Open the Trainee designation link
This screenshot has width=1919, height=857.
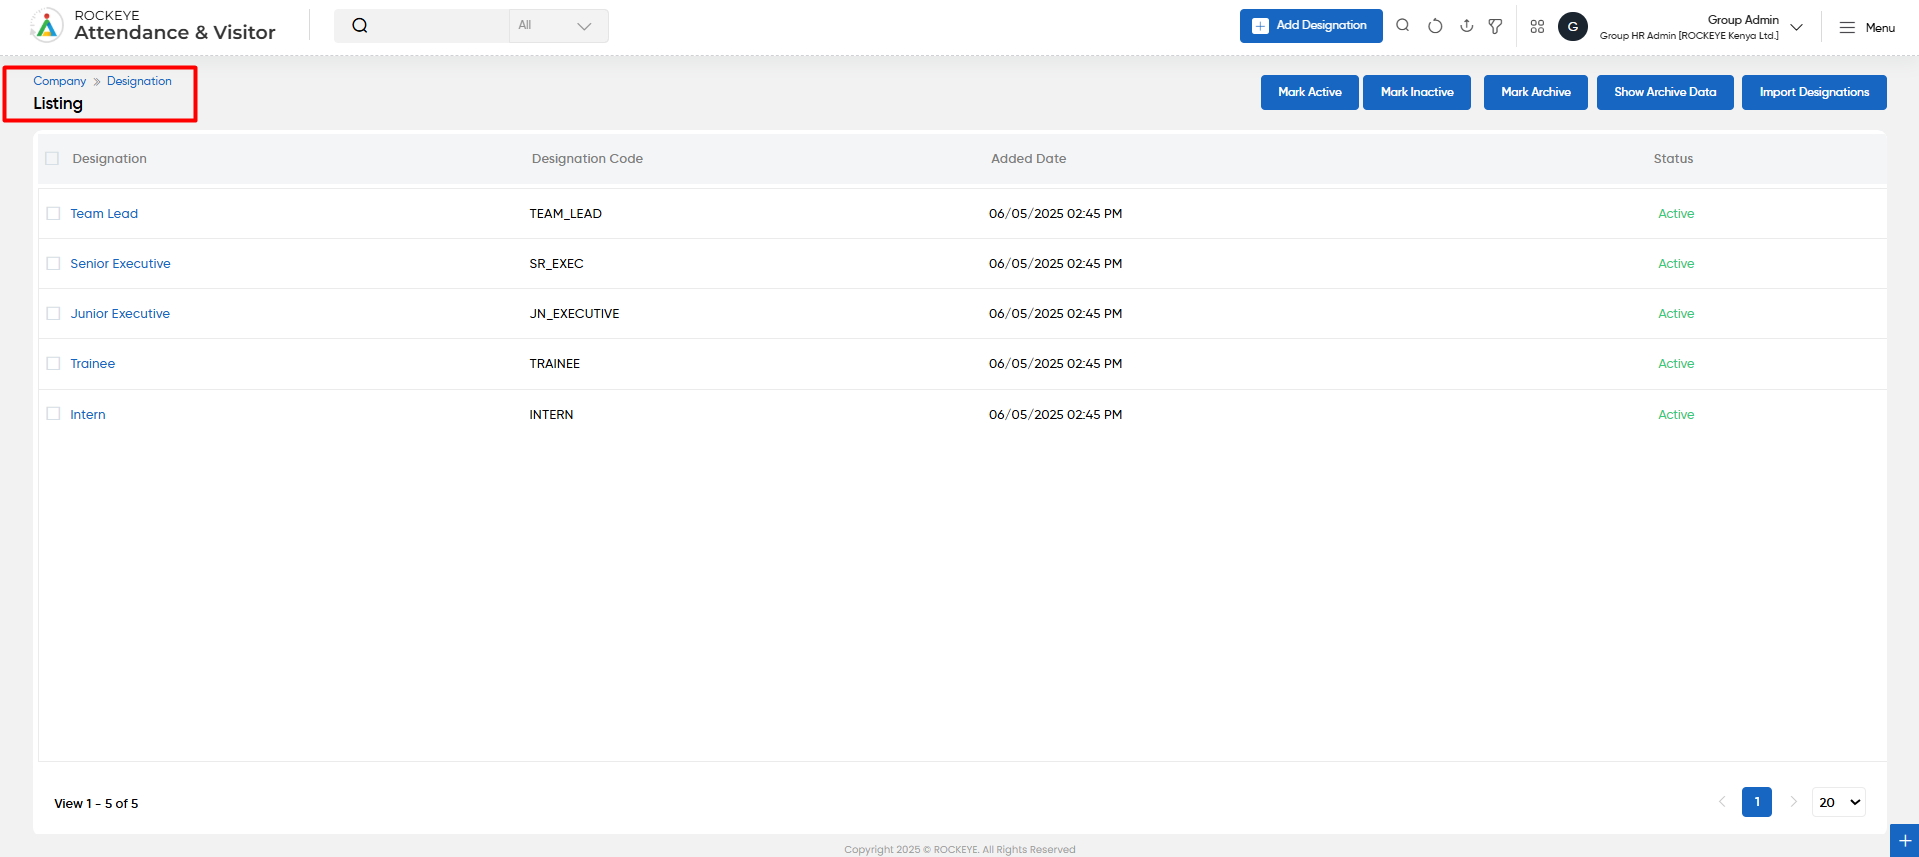[92, 363]
